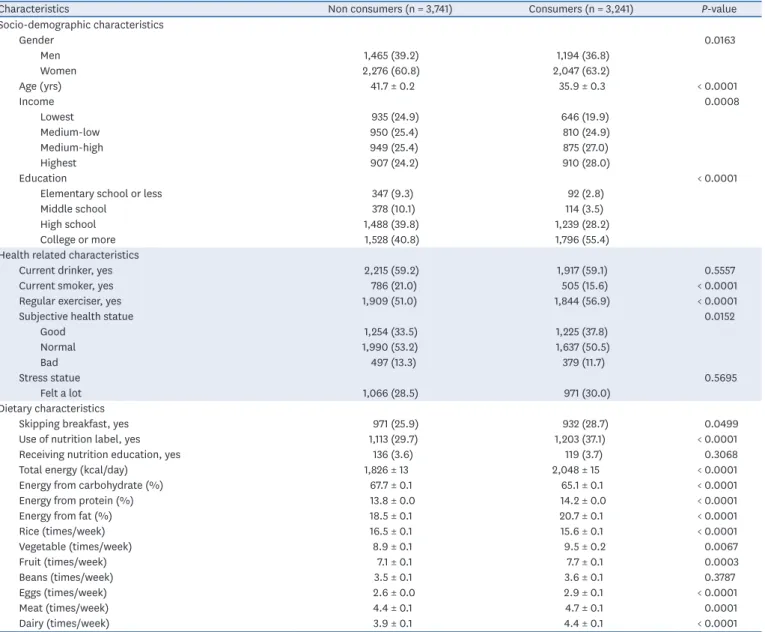The image size is (765, 632).
Task: Select the 'Lowest' income row label
Action: 57,117
